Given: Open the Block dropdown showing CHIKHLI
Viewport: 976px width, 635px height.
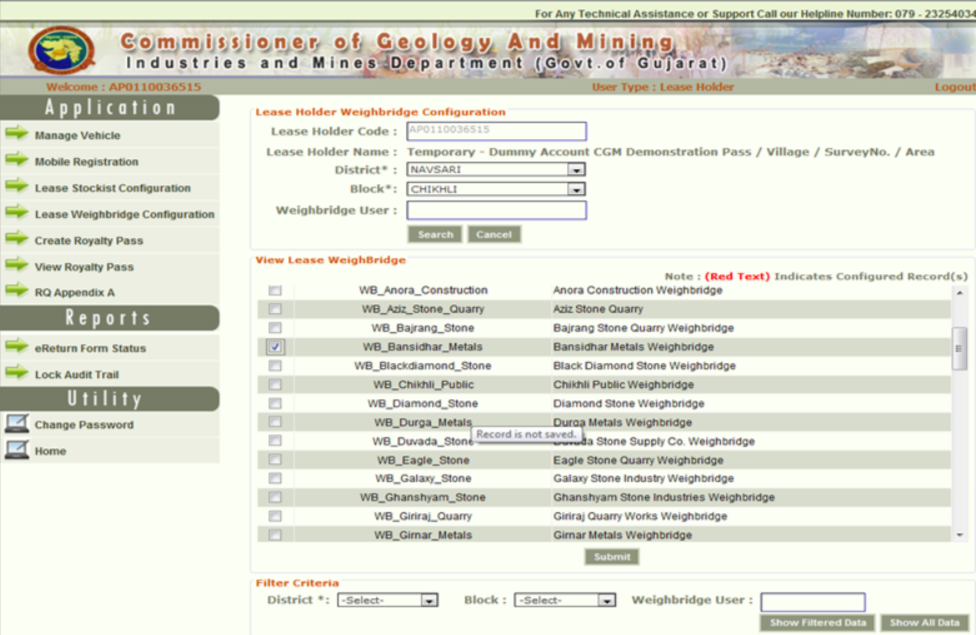Looking at the screenshot, I should click(496, 189).
